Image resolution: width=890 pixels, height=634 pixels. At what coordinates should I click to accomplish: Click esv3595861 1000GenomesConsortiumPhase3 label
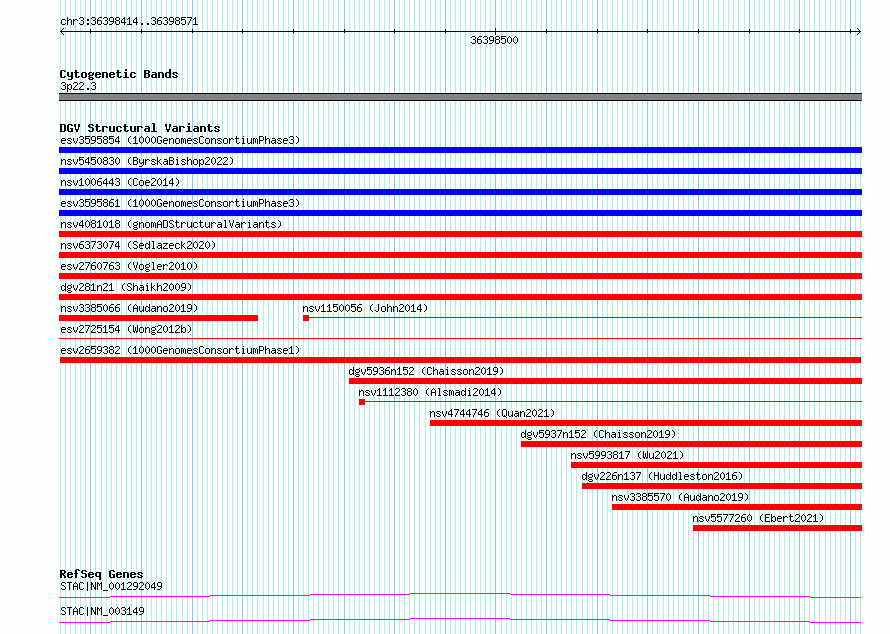pos(180,203)
